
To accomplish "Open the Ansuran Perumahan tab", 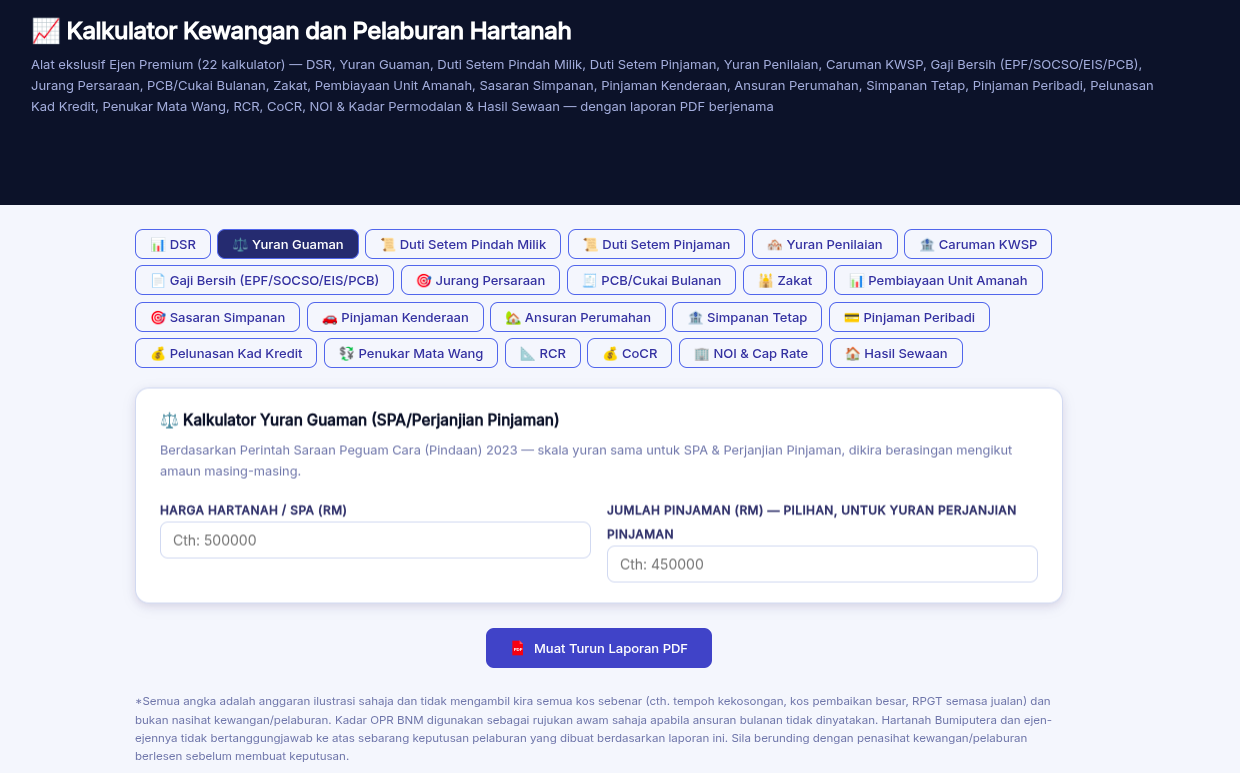I will tap(578, 317).
